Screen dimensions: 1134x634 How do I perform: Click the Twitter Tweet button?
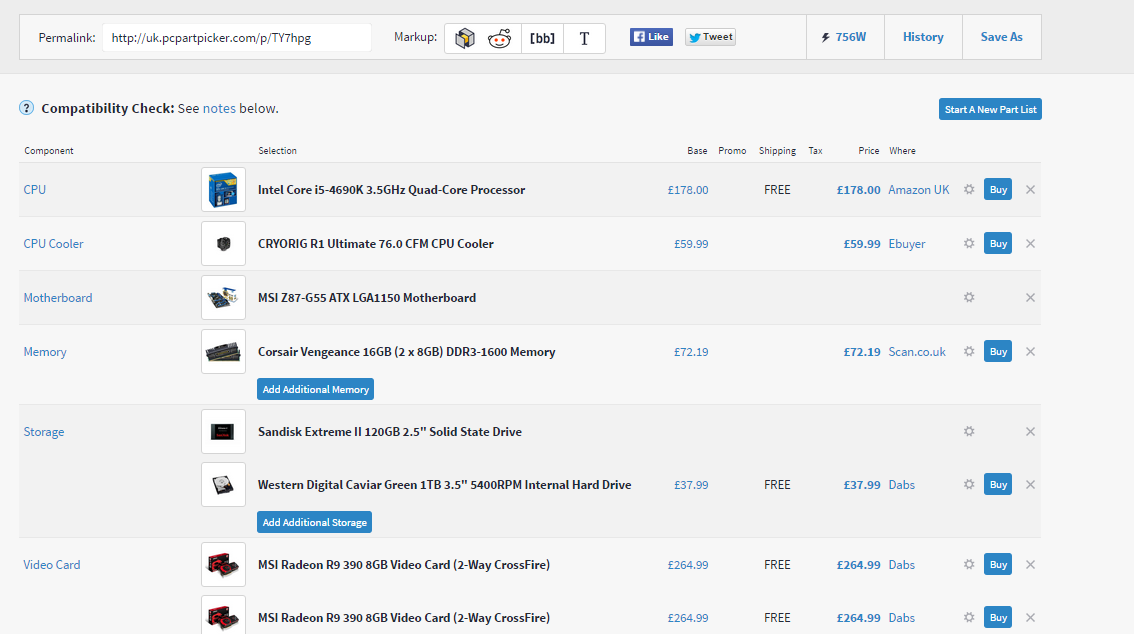click(x=710, y=37)
